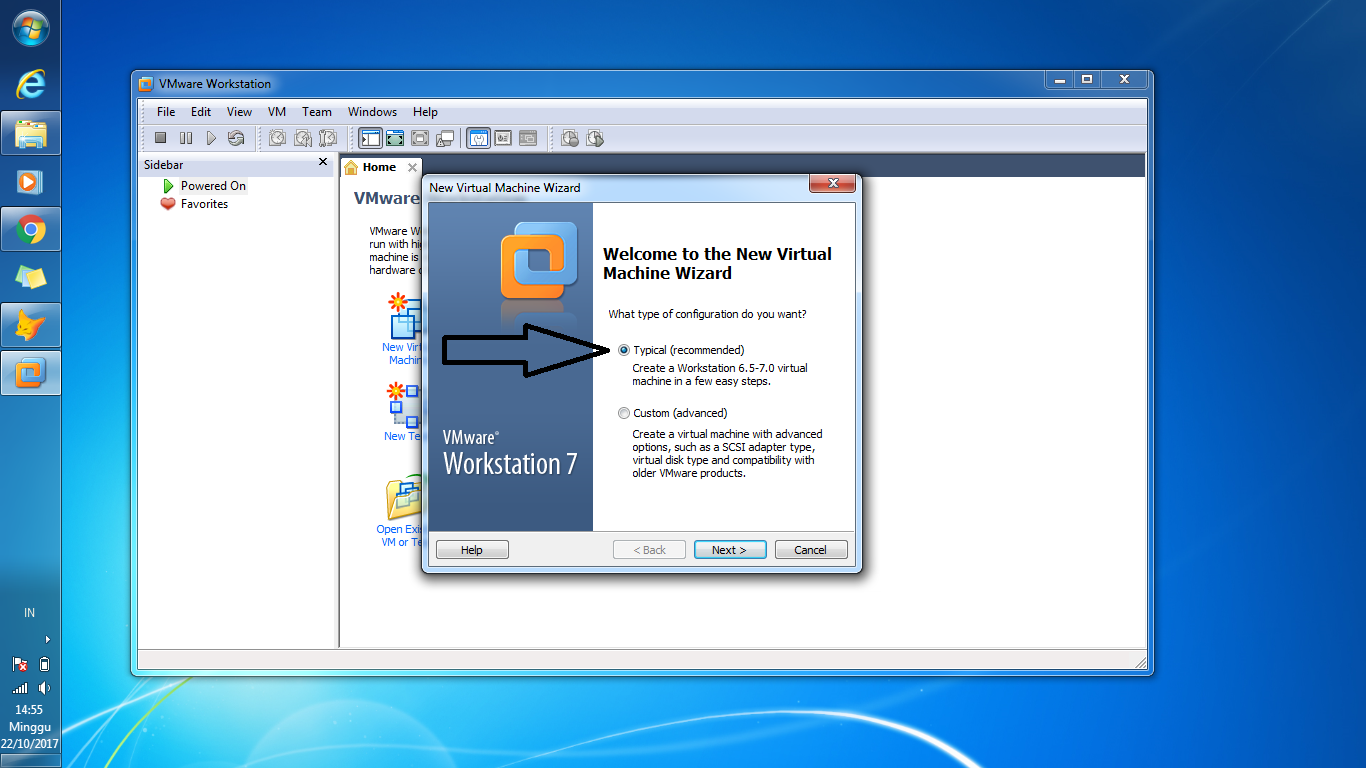Image resolution: width=1366 pixels, height=768 pixels.
Task: Click the Show desktop strip below the date
Action: pyautogui.click(x=30, y=760)
